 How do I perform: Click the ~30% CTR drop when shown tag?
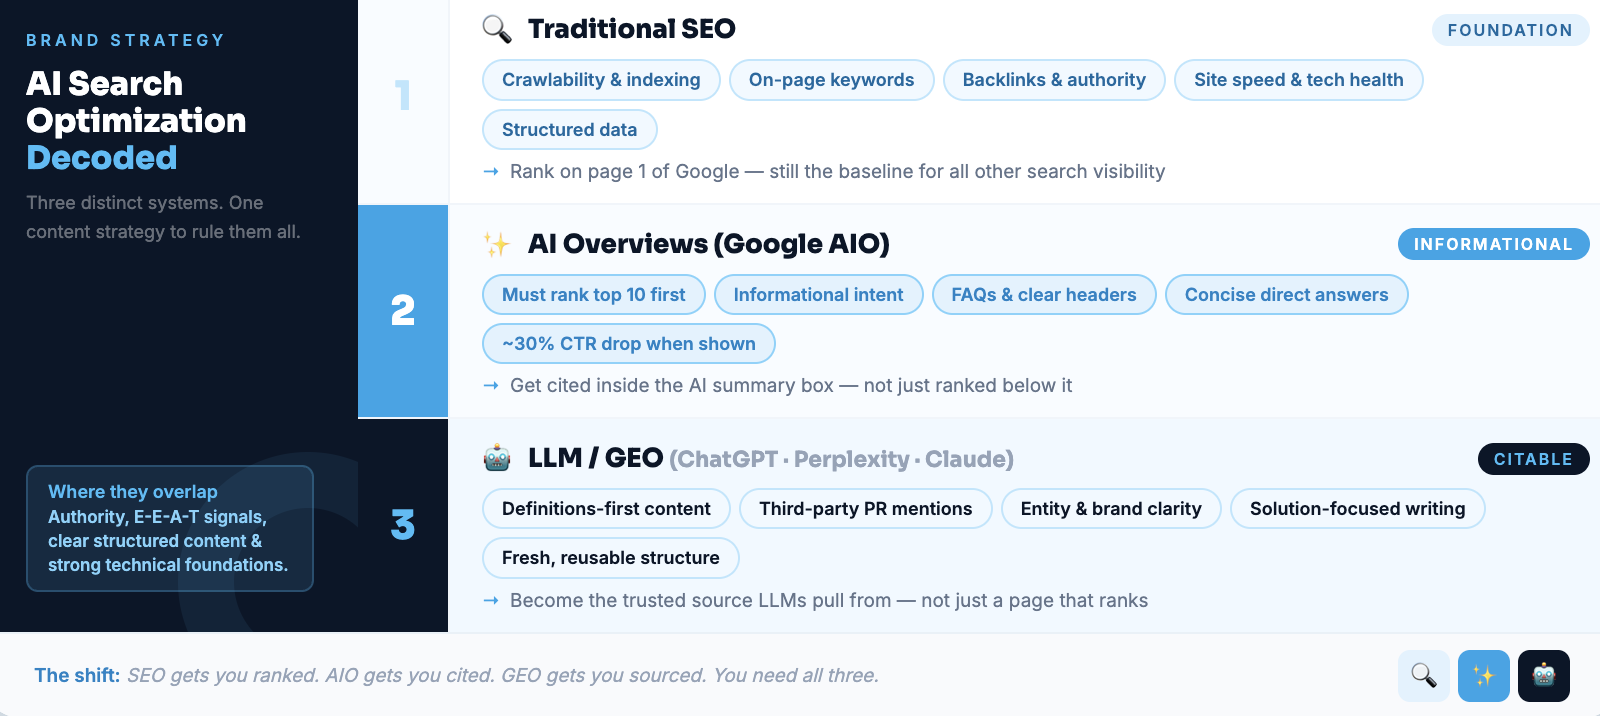point(629,344)
